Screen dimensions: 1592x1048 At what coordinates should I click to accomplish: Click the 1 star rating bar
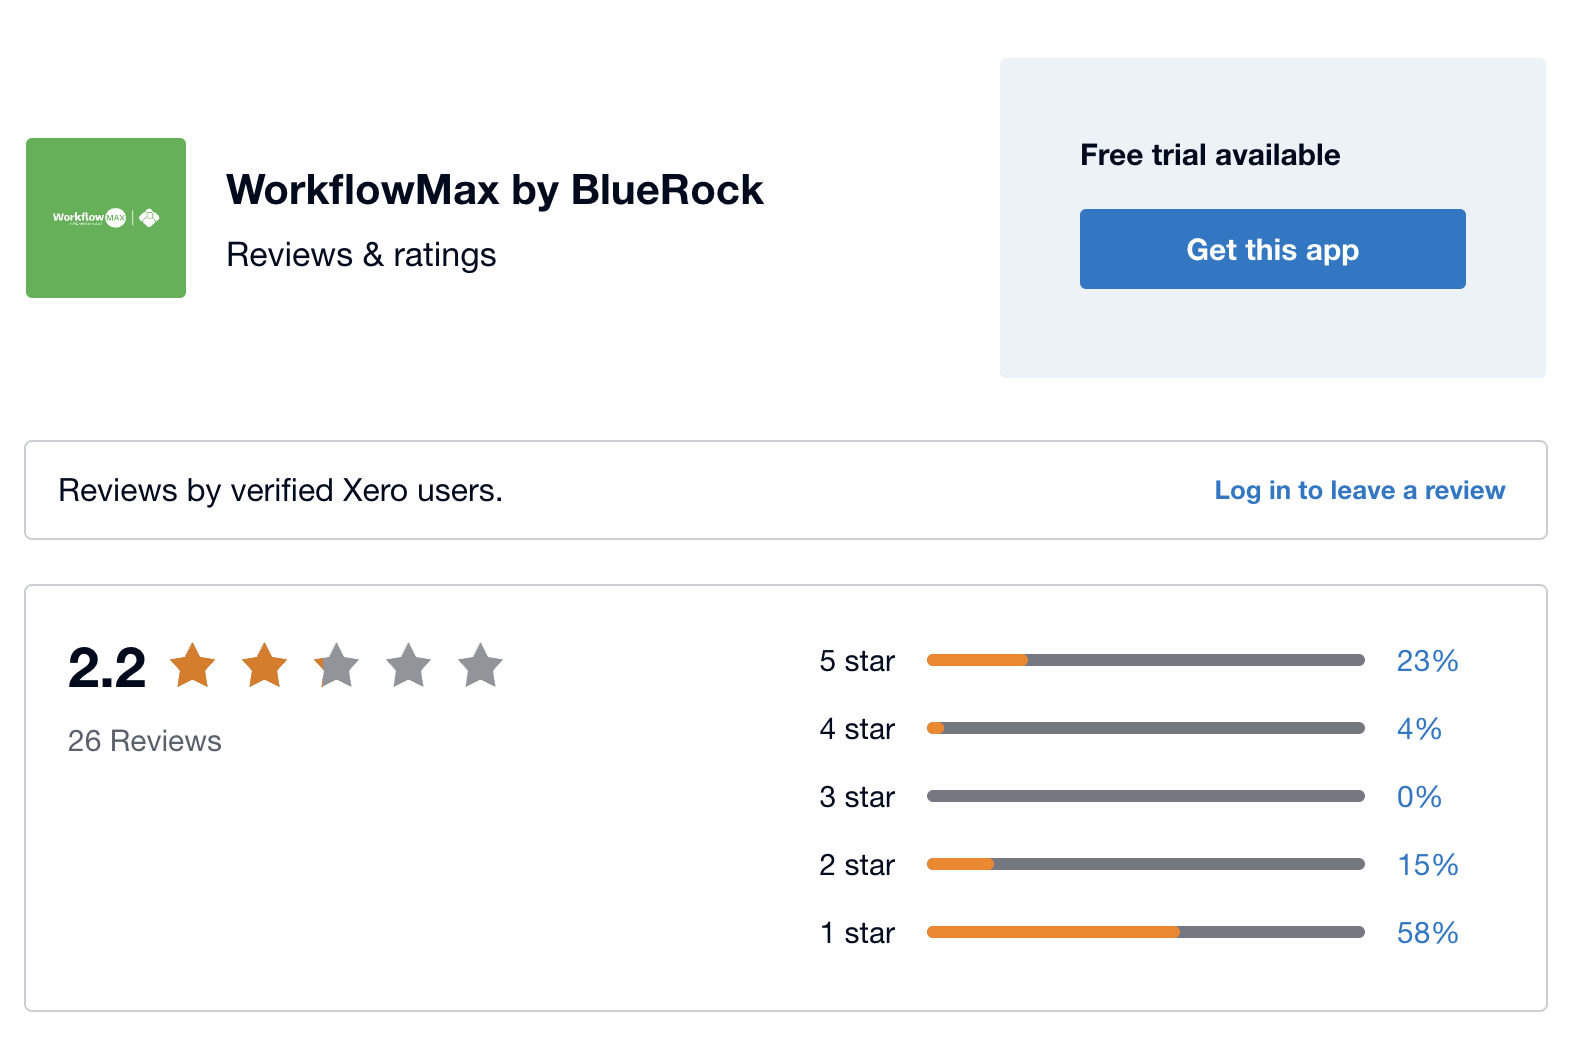tap(1146, 932)
